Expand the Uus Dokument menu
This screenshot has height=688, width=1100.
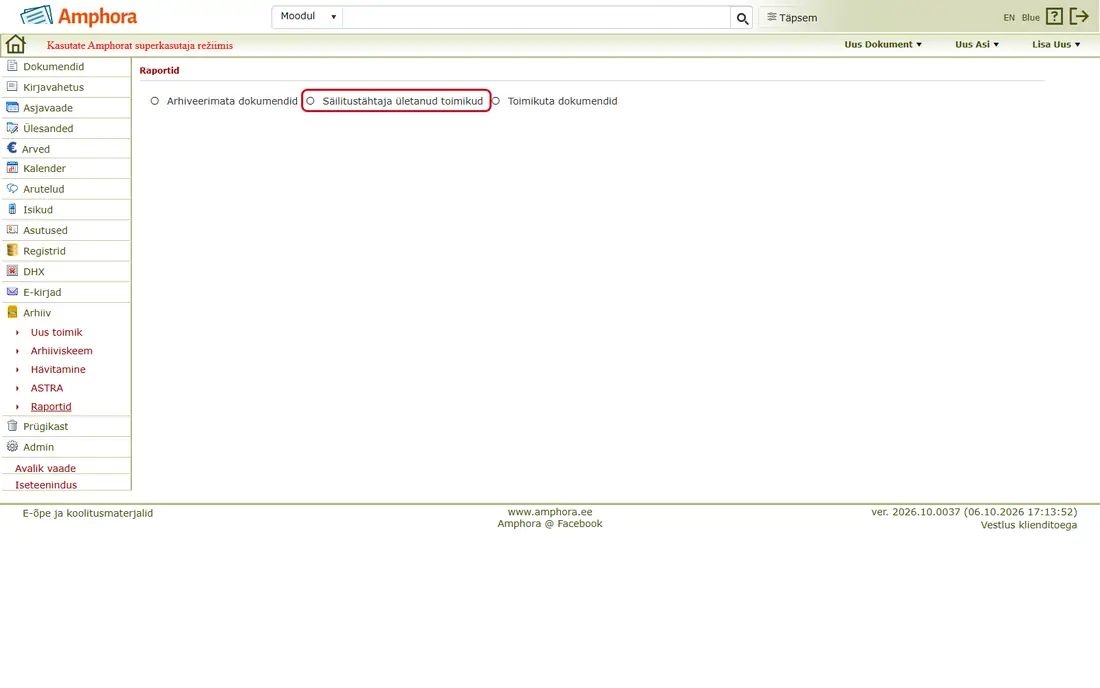tap(883, 44)
